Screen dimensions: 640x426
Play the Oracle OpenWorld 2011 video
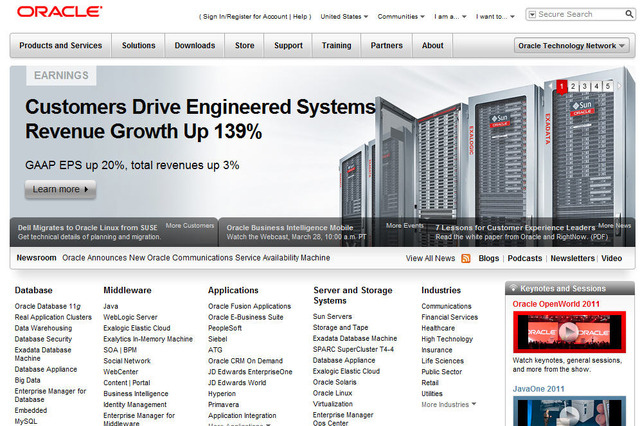coord(569,332)
